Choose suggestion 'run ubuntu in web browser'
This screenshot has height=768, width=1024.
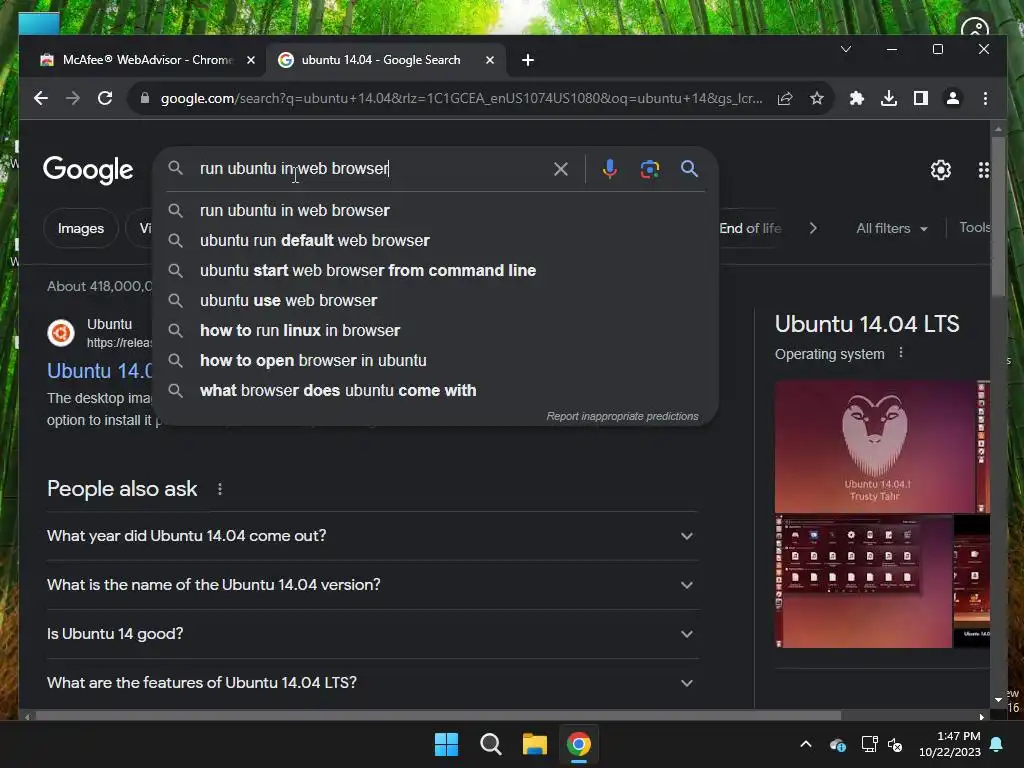coord(435,210)
